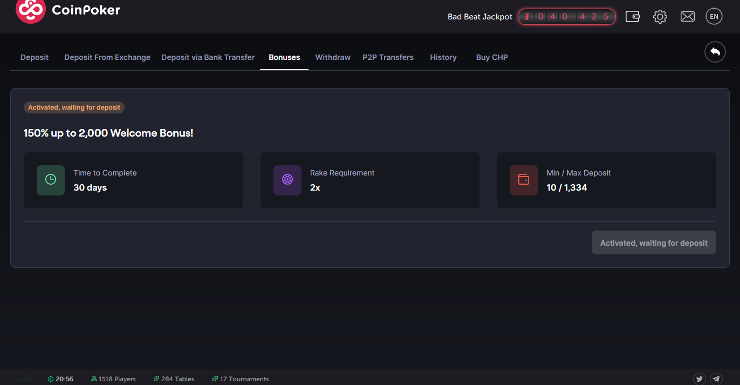Switch to Deposit From Exchange tab
The image size is (740, 385).
107,57
